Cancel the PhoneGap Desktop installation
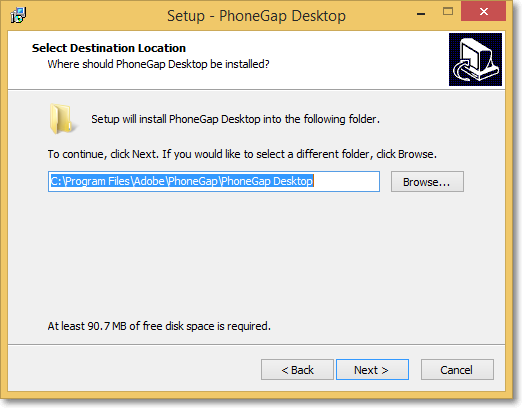Screen dimensions: 522x408 pos(457,370)
